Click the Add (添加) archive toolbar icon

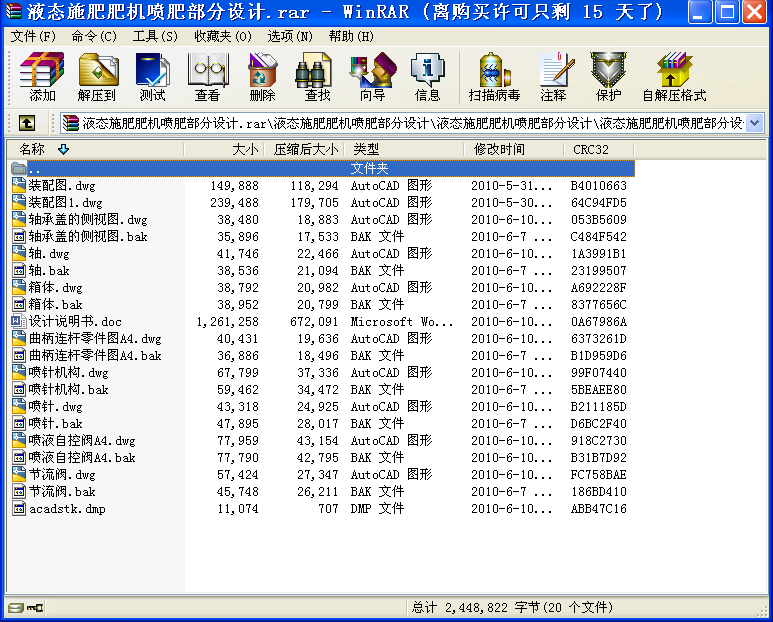click(42, 76)
